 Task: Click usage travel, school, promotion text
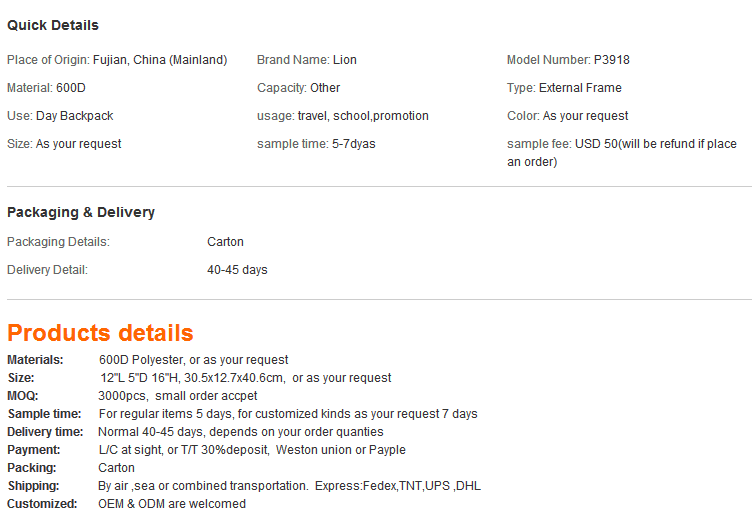pos(343,116)
